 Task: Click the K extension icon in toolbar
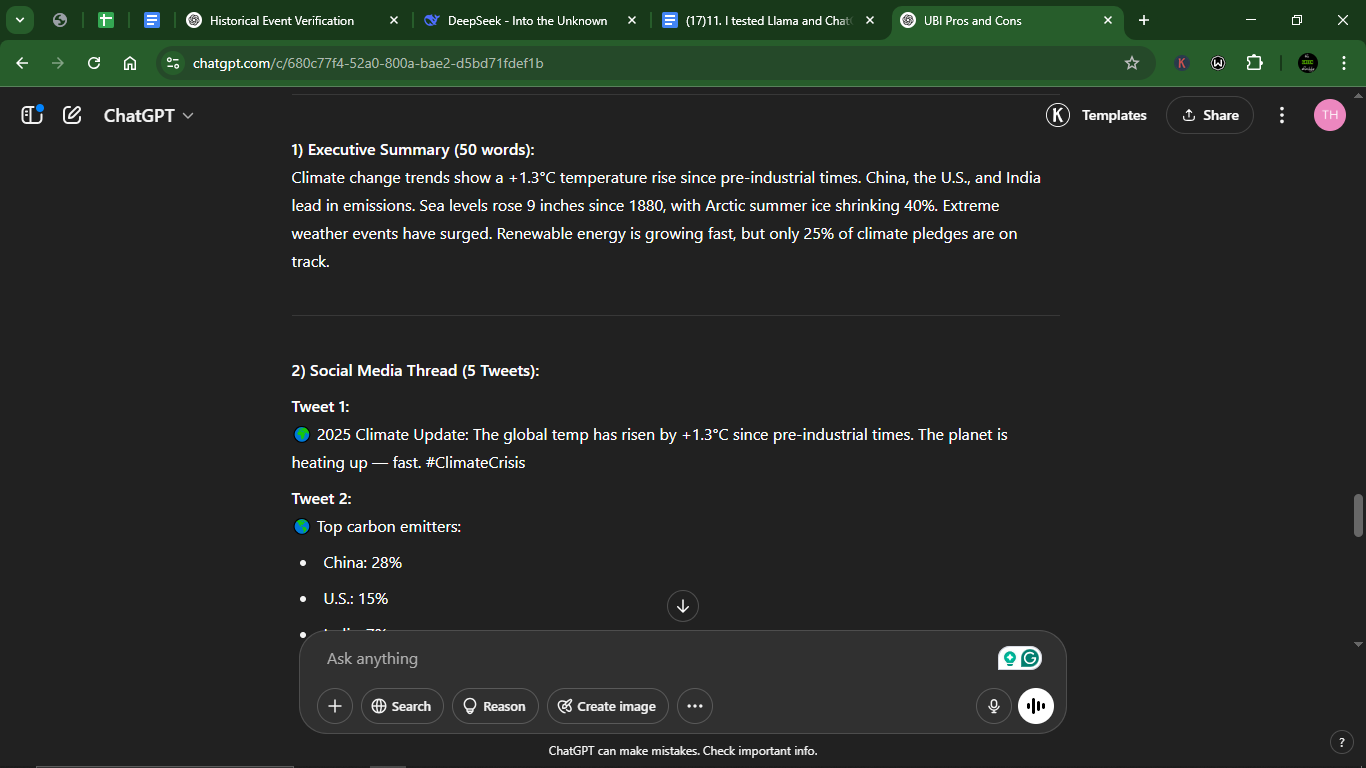(1182, 63)
